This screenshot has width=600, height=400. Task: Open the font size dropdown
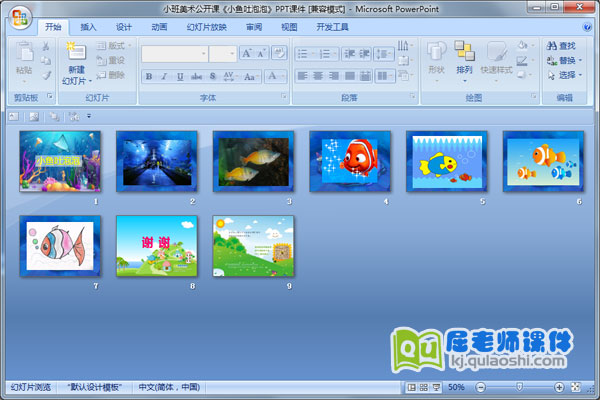(x=232, y=54)
